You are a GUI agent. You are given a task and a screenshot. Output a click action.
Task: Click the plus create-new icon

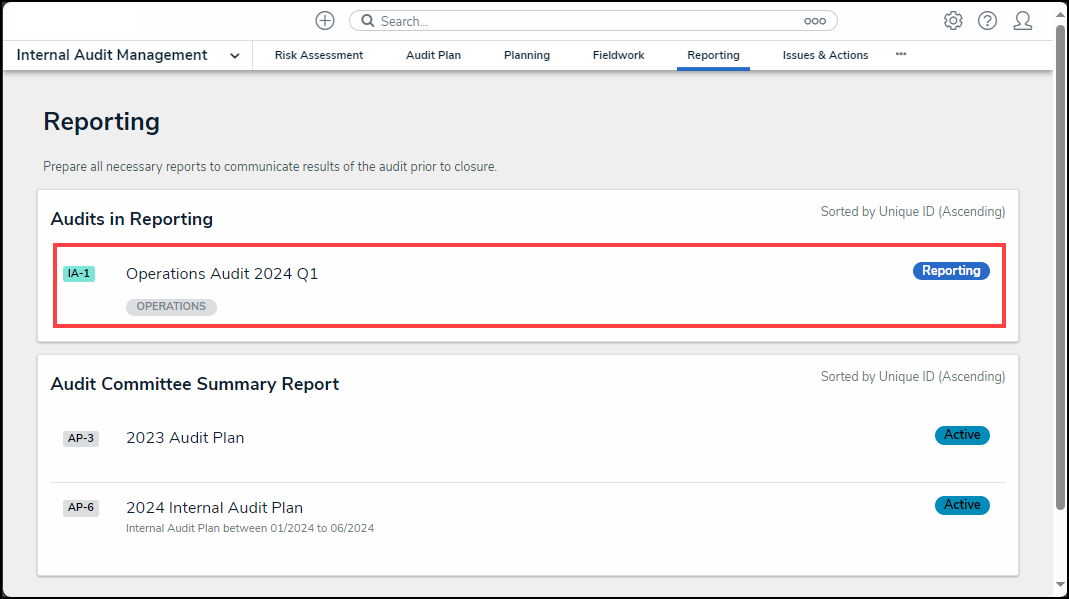coord(325,21)
